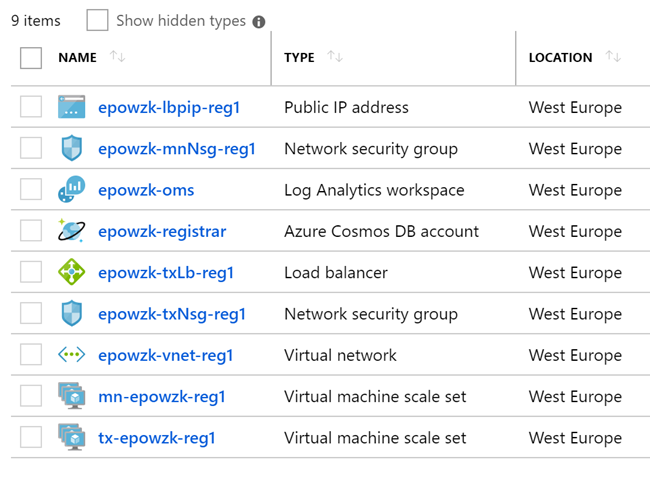This screenshot has width=650, height=477.
Task: Click the Cosmos DB planet icon
Action: point(72,230)
